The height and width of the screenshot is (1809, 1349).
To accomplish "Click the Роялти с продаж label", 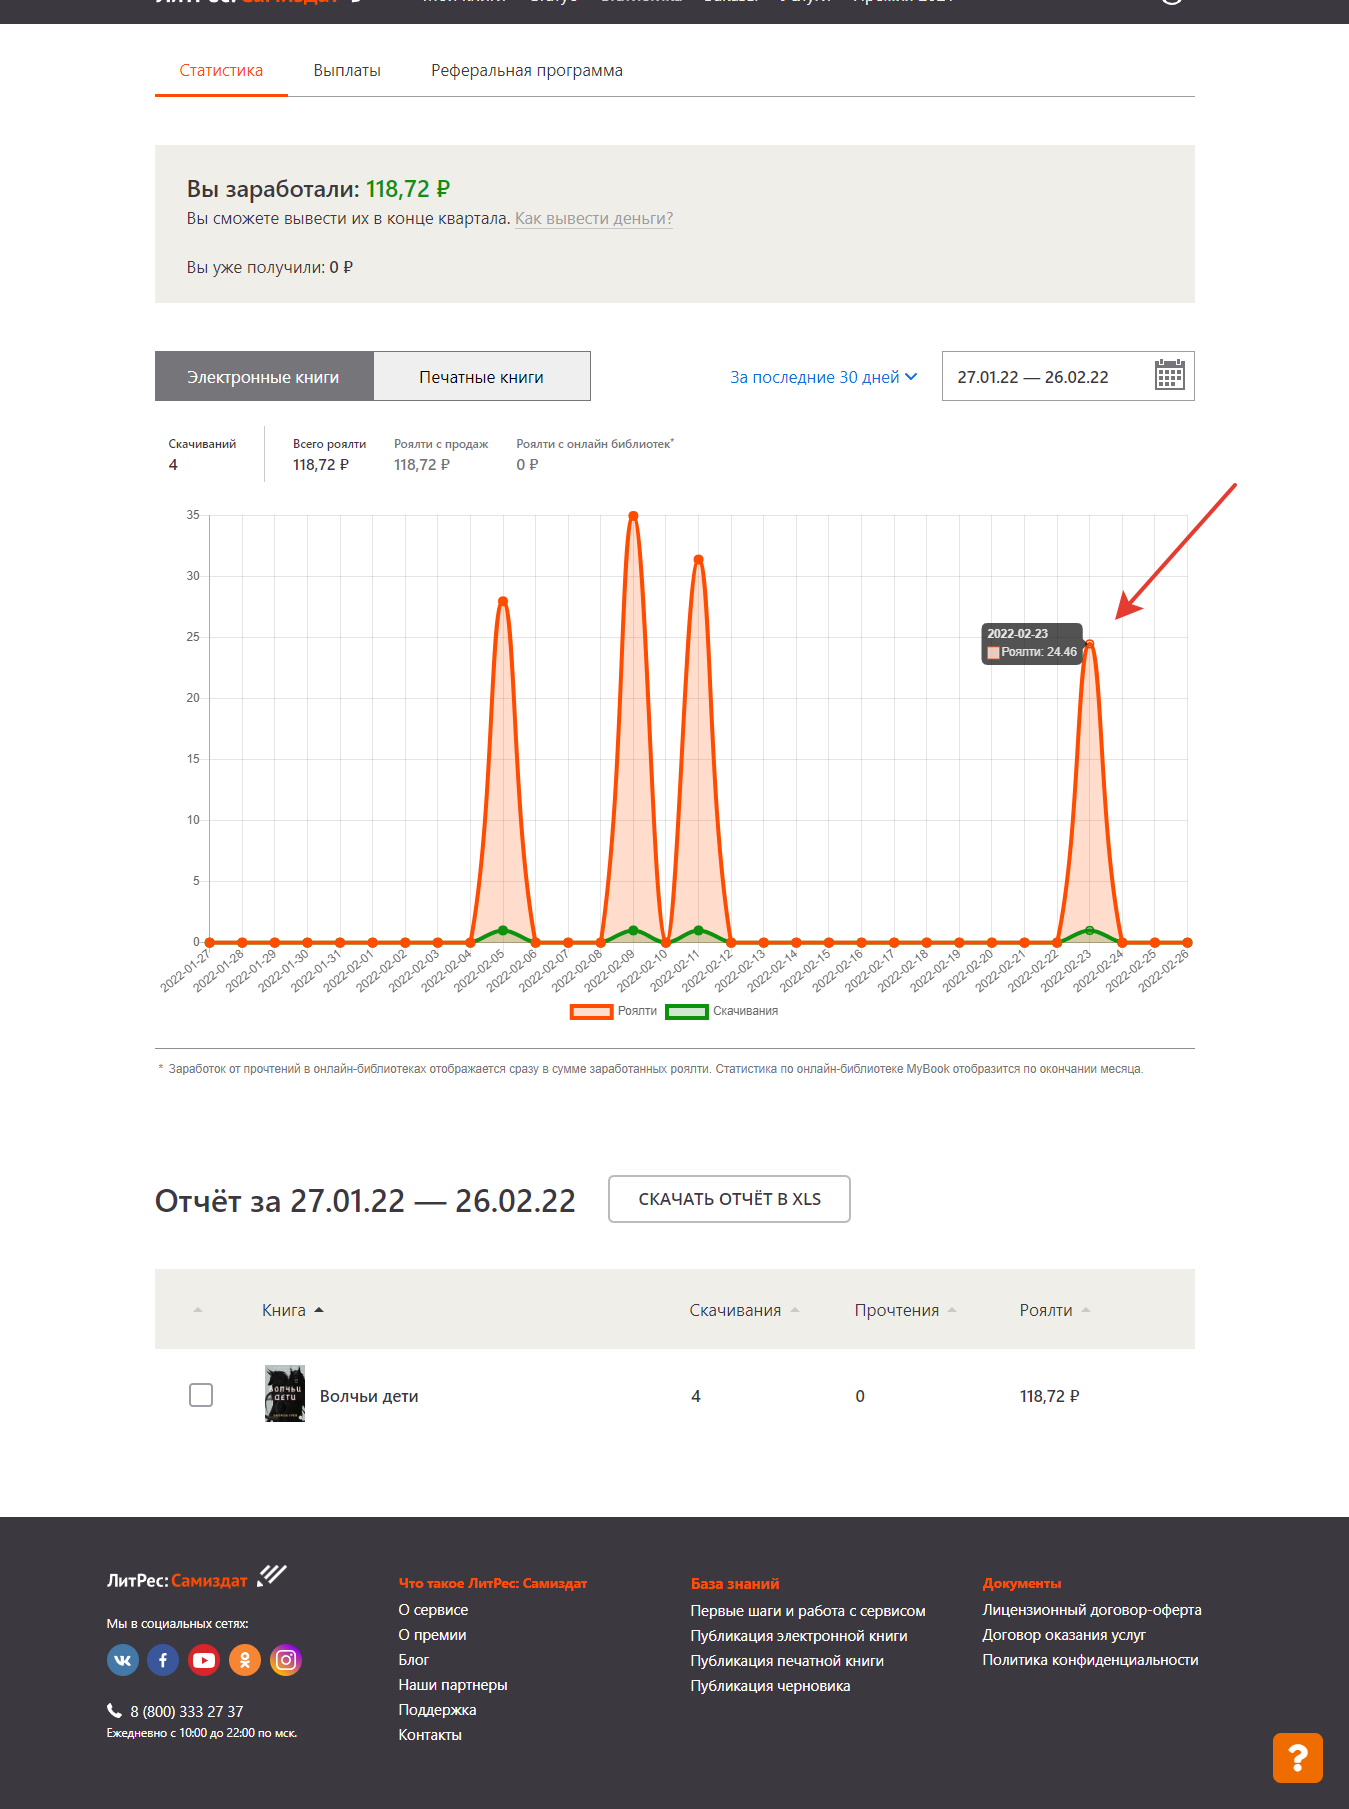I will [x=441, y=444].
